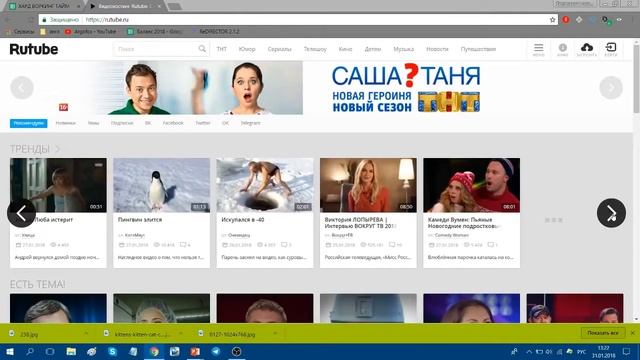Click the info circle icon in header

[x=562, y=49]
